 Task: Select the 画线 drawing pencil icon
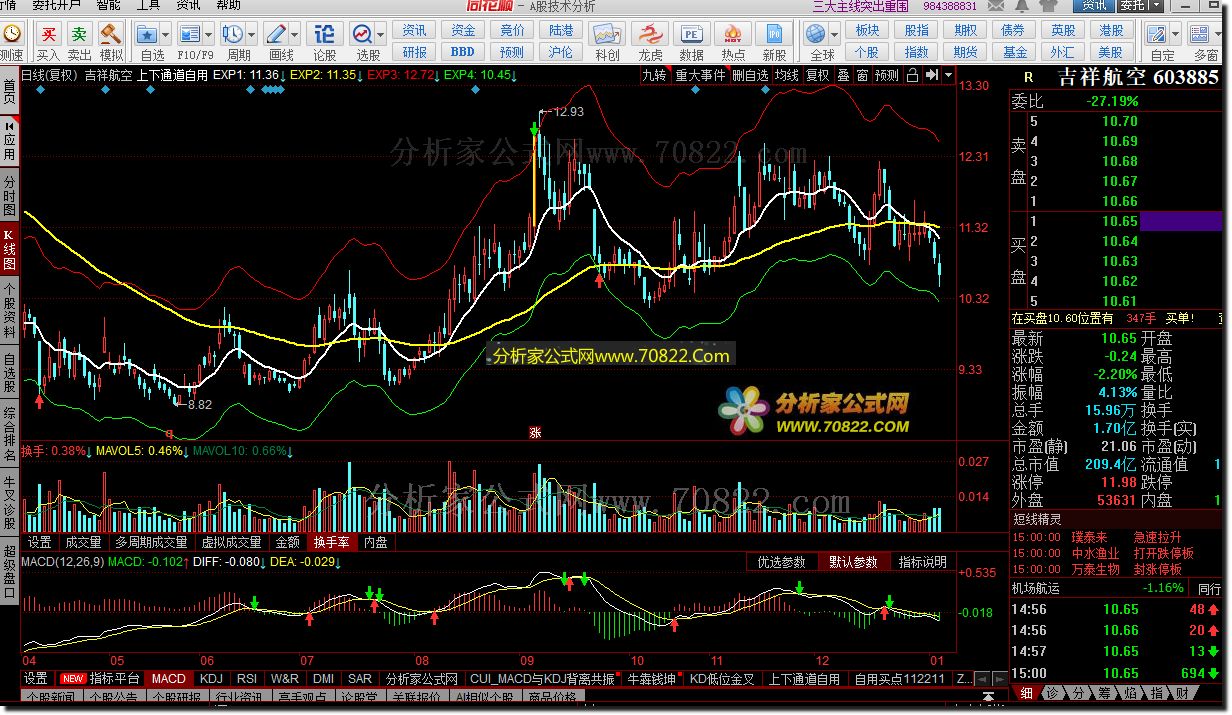click(x=276, y=34)
